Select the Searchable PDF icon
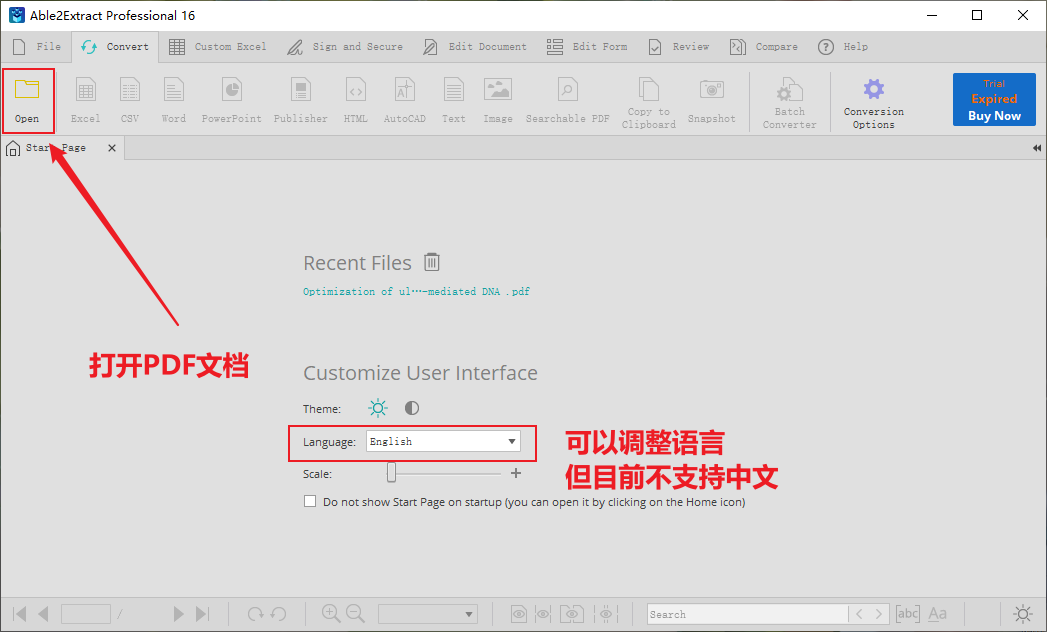The width and height of the screenshot is (1047, 632). 568,90
